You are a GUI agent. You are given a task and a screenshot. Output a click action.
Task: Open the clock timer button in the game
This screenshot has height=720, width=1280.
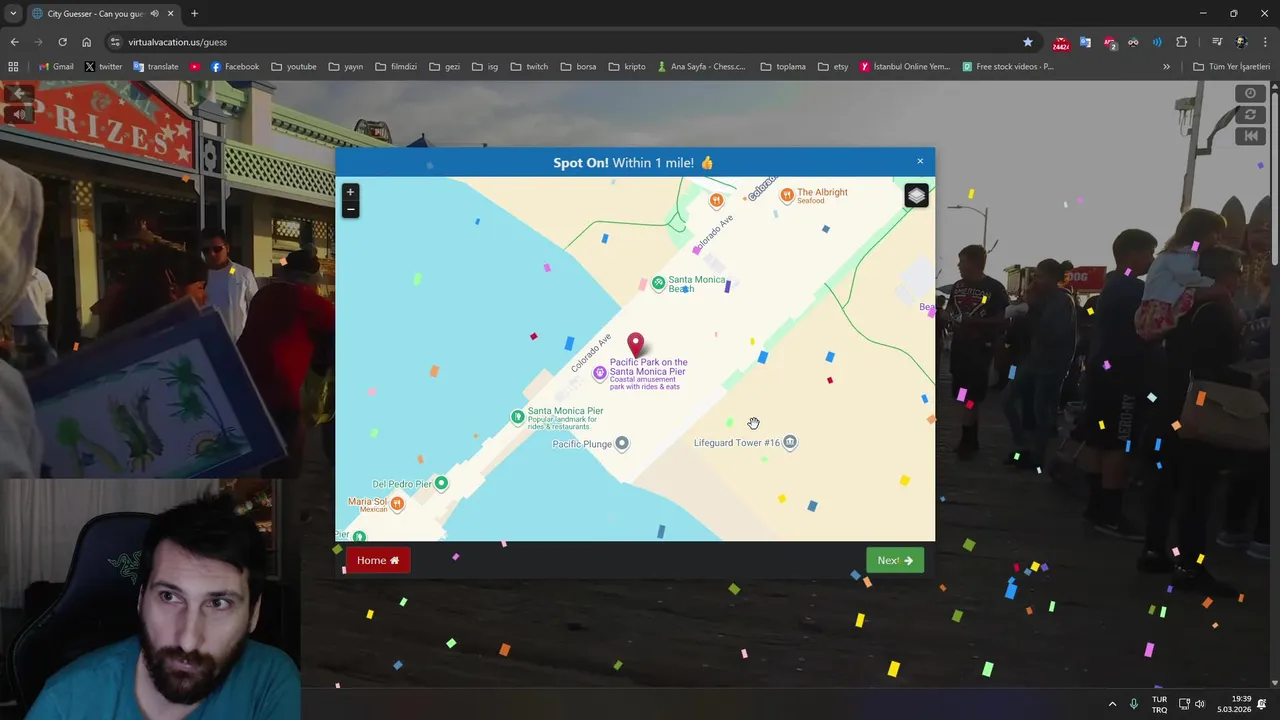tap(1250, 93)
